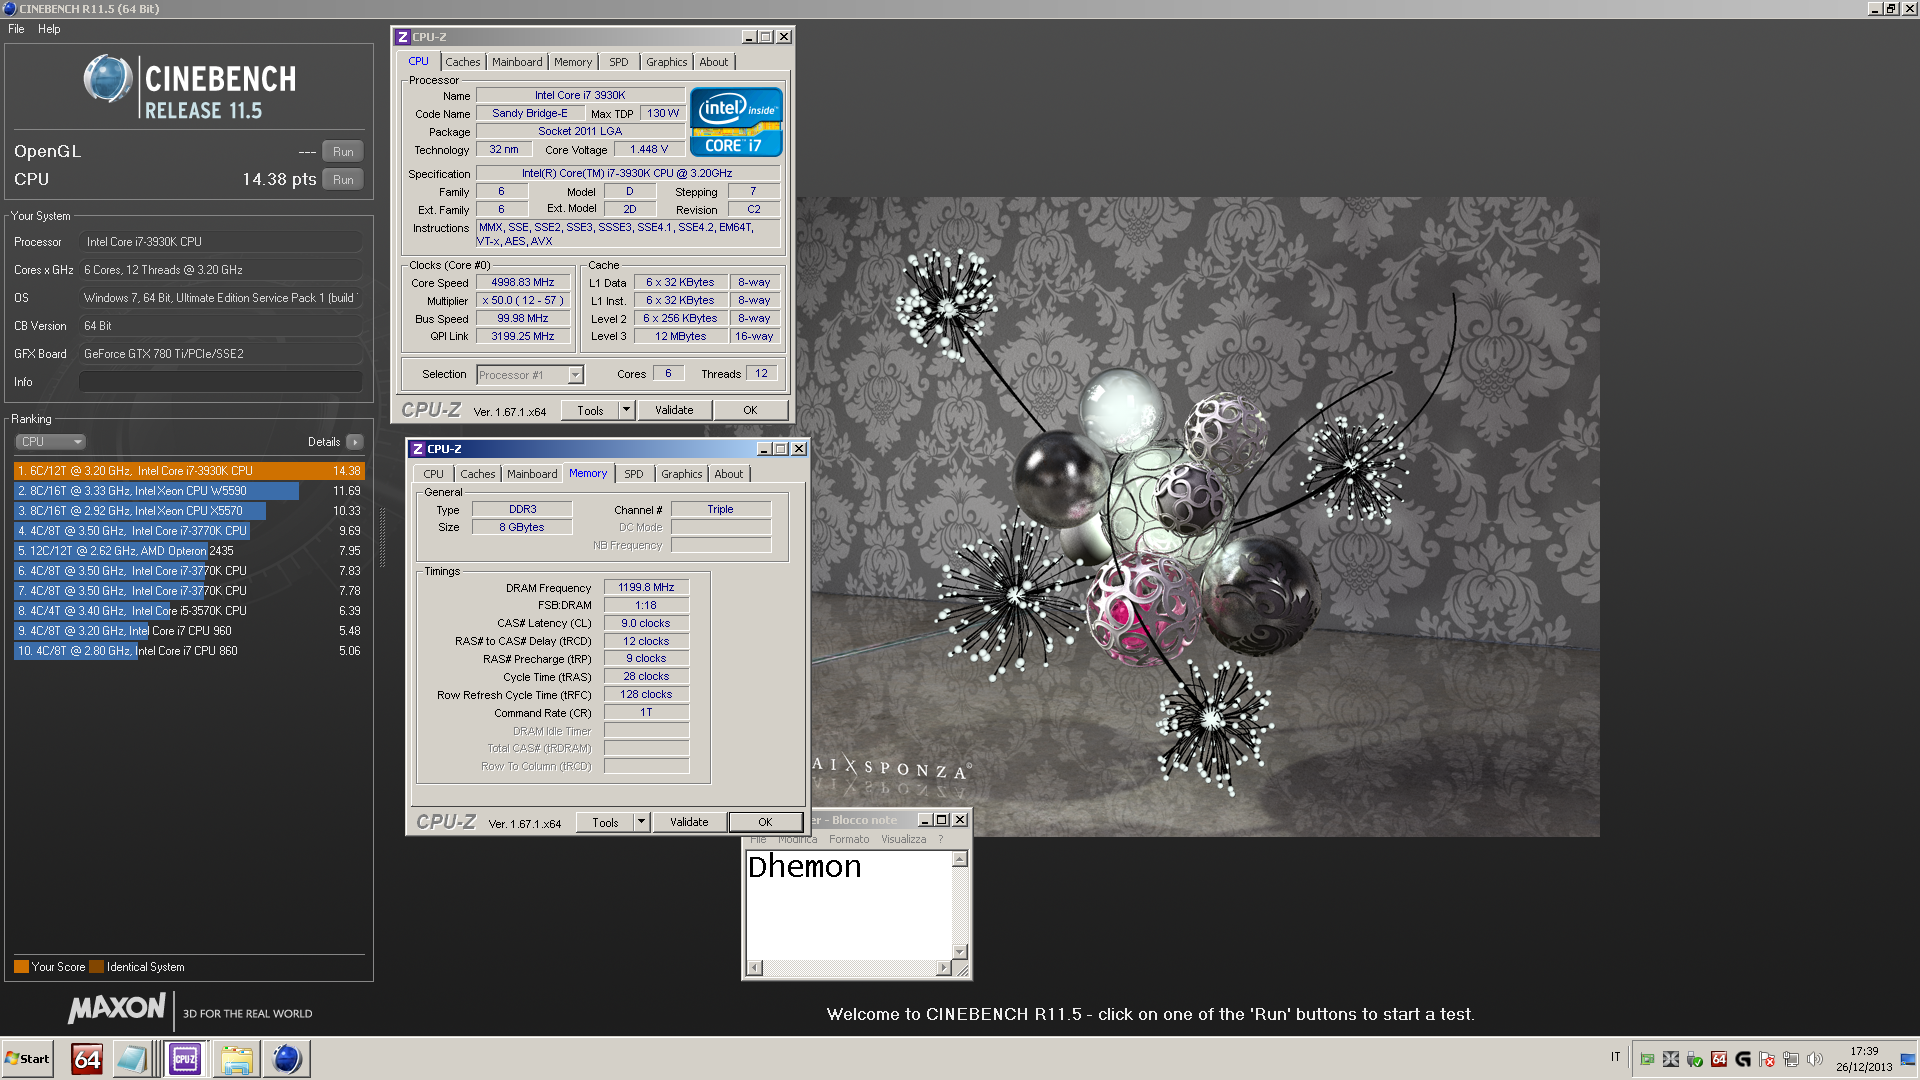Expand Tools arrow in lower CPU-Z
1920x1080 pixels.
coord(642,823)
